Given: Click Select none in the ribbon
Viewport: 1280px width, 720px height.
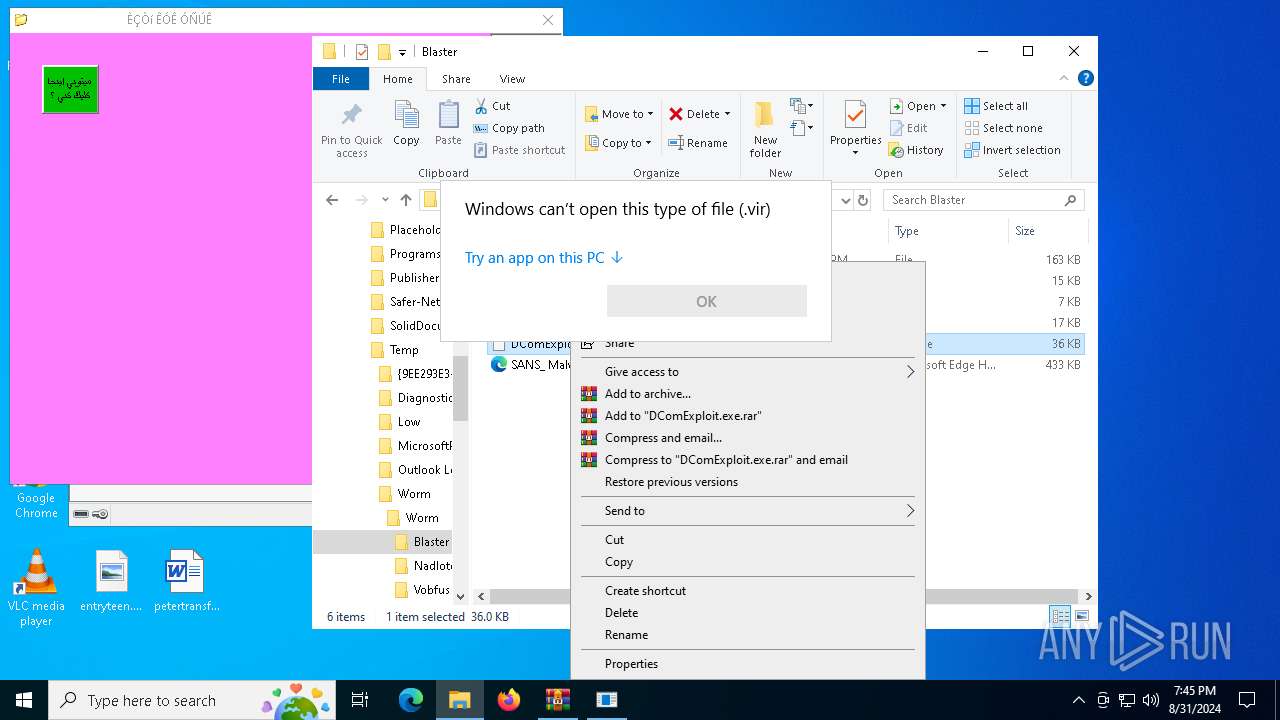Looking at the screenshot, I should tap(1003, 128).
